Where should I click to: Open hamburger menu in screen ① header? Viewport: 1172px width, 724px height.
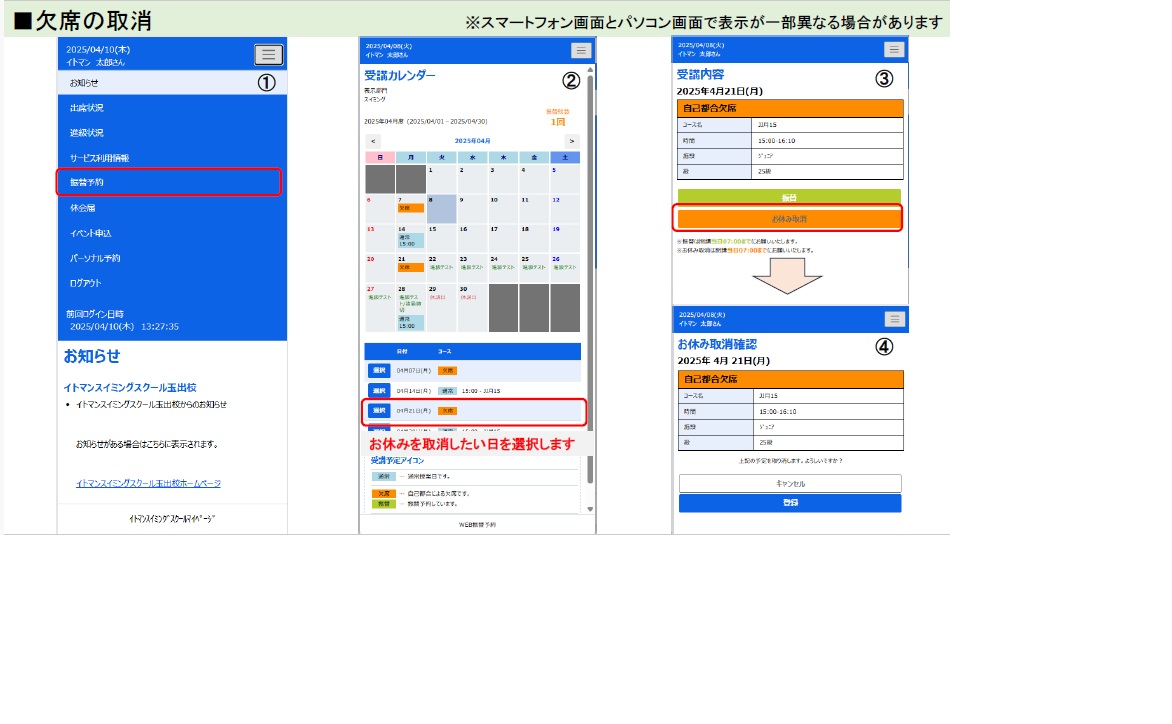[268, 55]
